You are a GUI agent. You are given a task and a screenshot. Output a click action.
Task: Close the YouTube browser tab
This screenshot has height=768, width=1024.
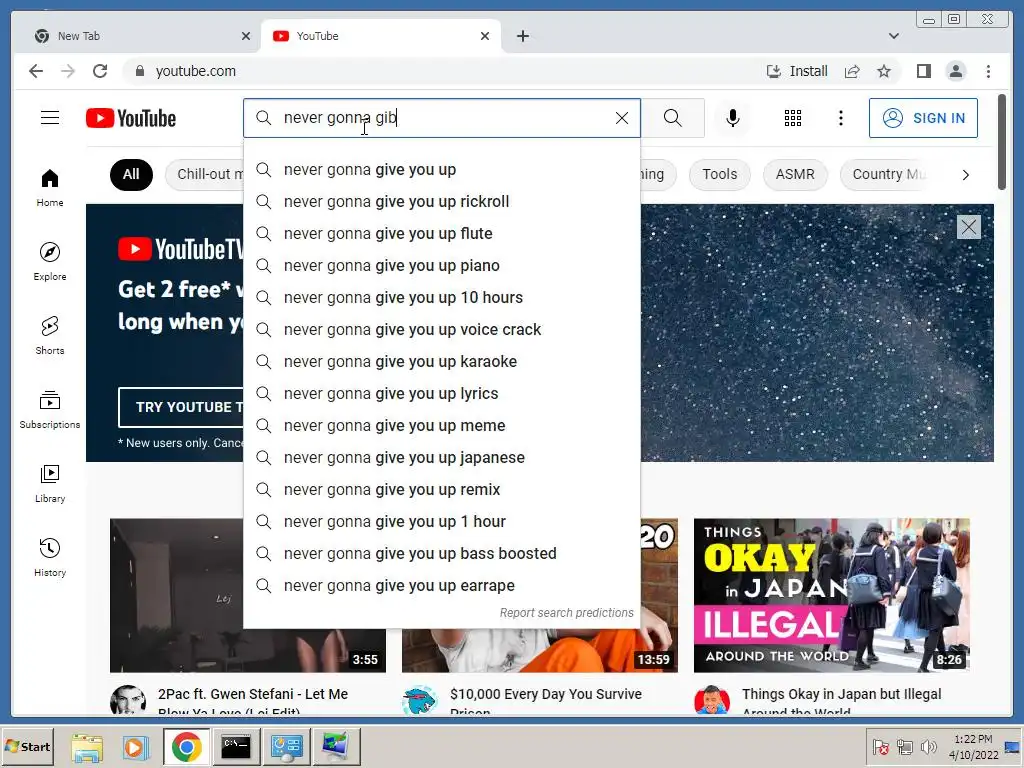485,36
